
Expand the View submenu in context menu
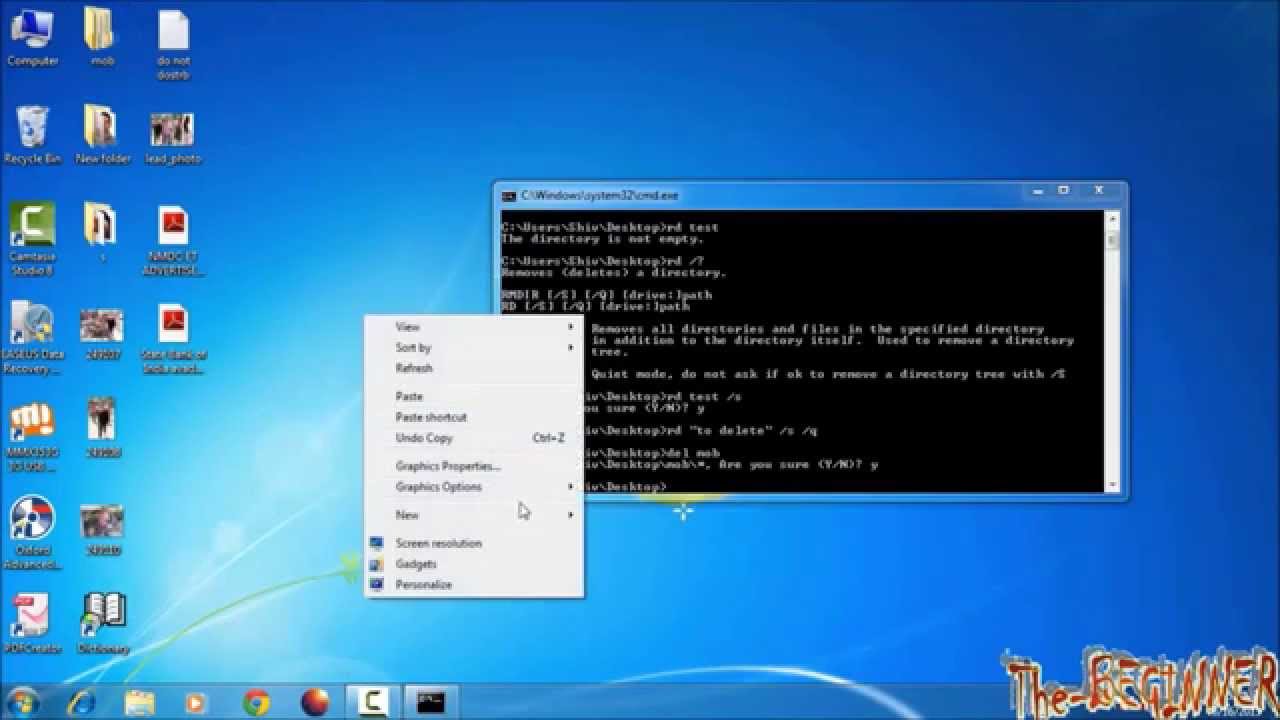pyautogui.click(x=473, y=327)
